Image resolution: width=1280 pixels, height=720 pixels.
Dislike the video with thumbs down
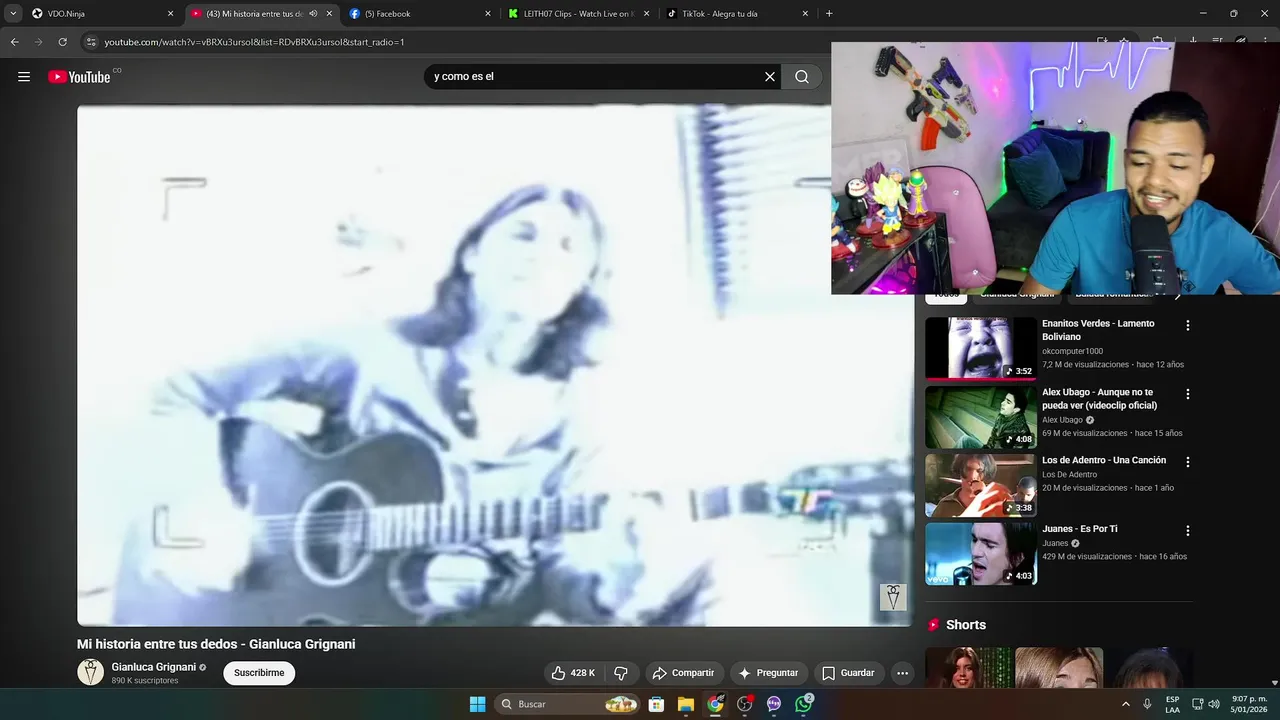(620, 673)
